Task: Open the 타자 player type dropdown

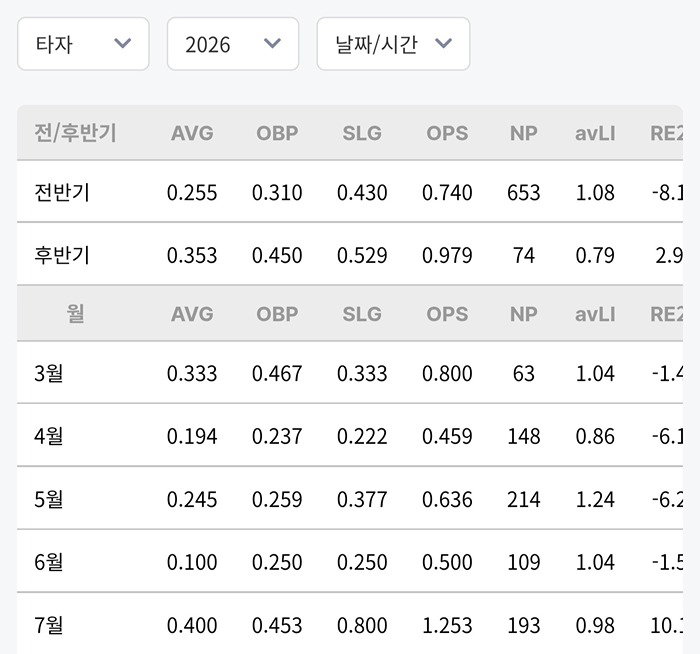Action: click(x=83, y=44)
